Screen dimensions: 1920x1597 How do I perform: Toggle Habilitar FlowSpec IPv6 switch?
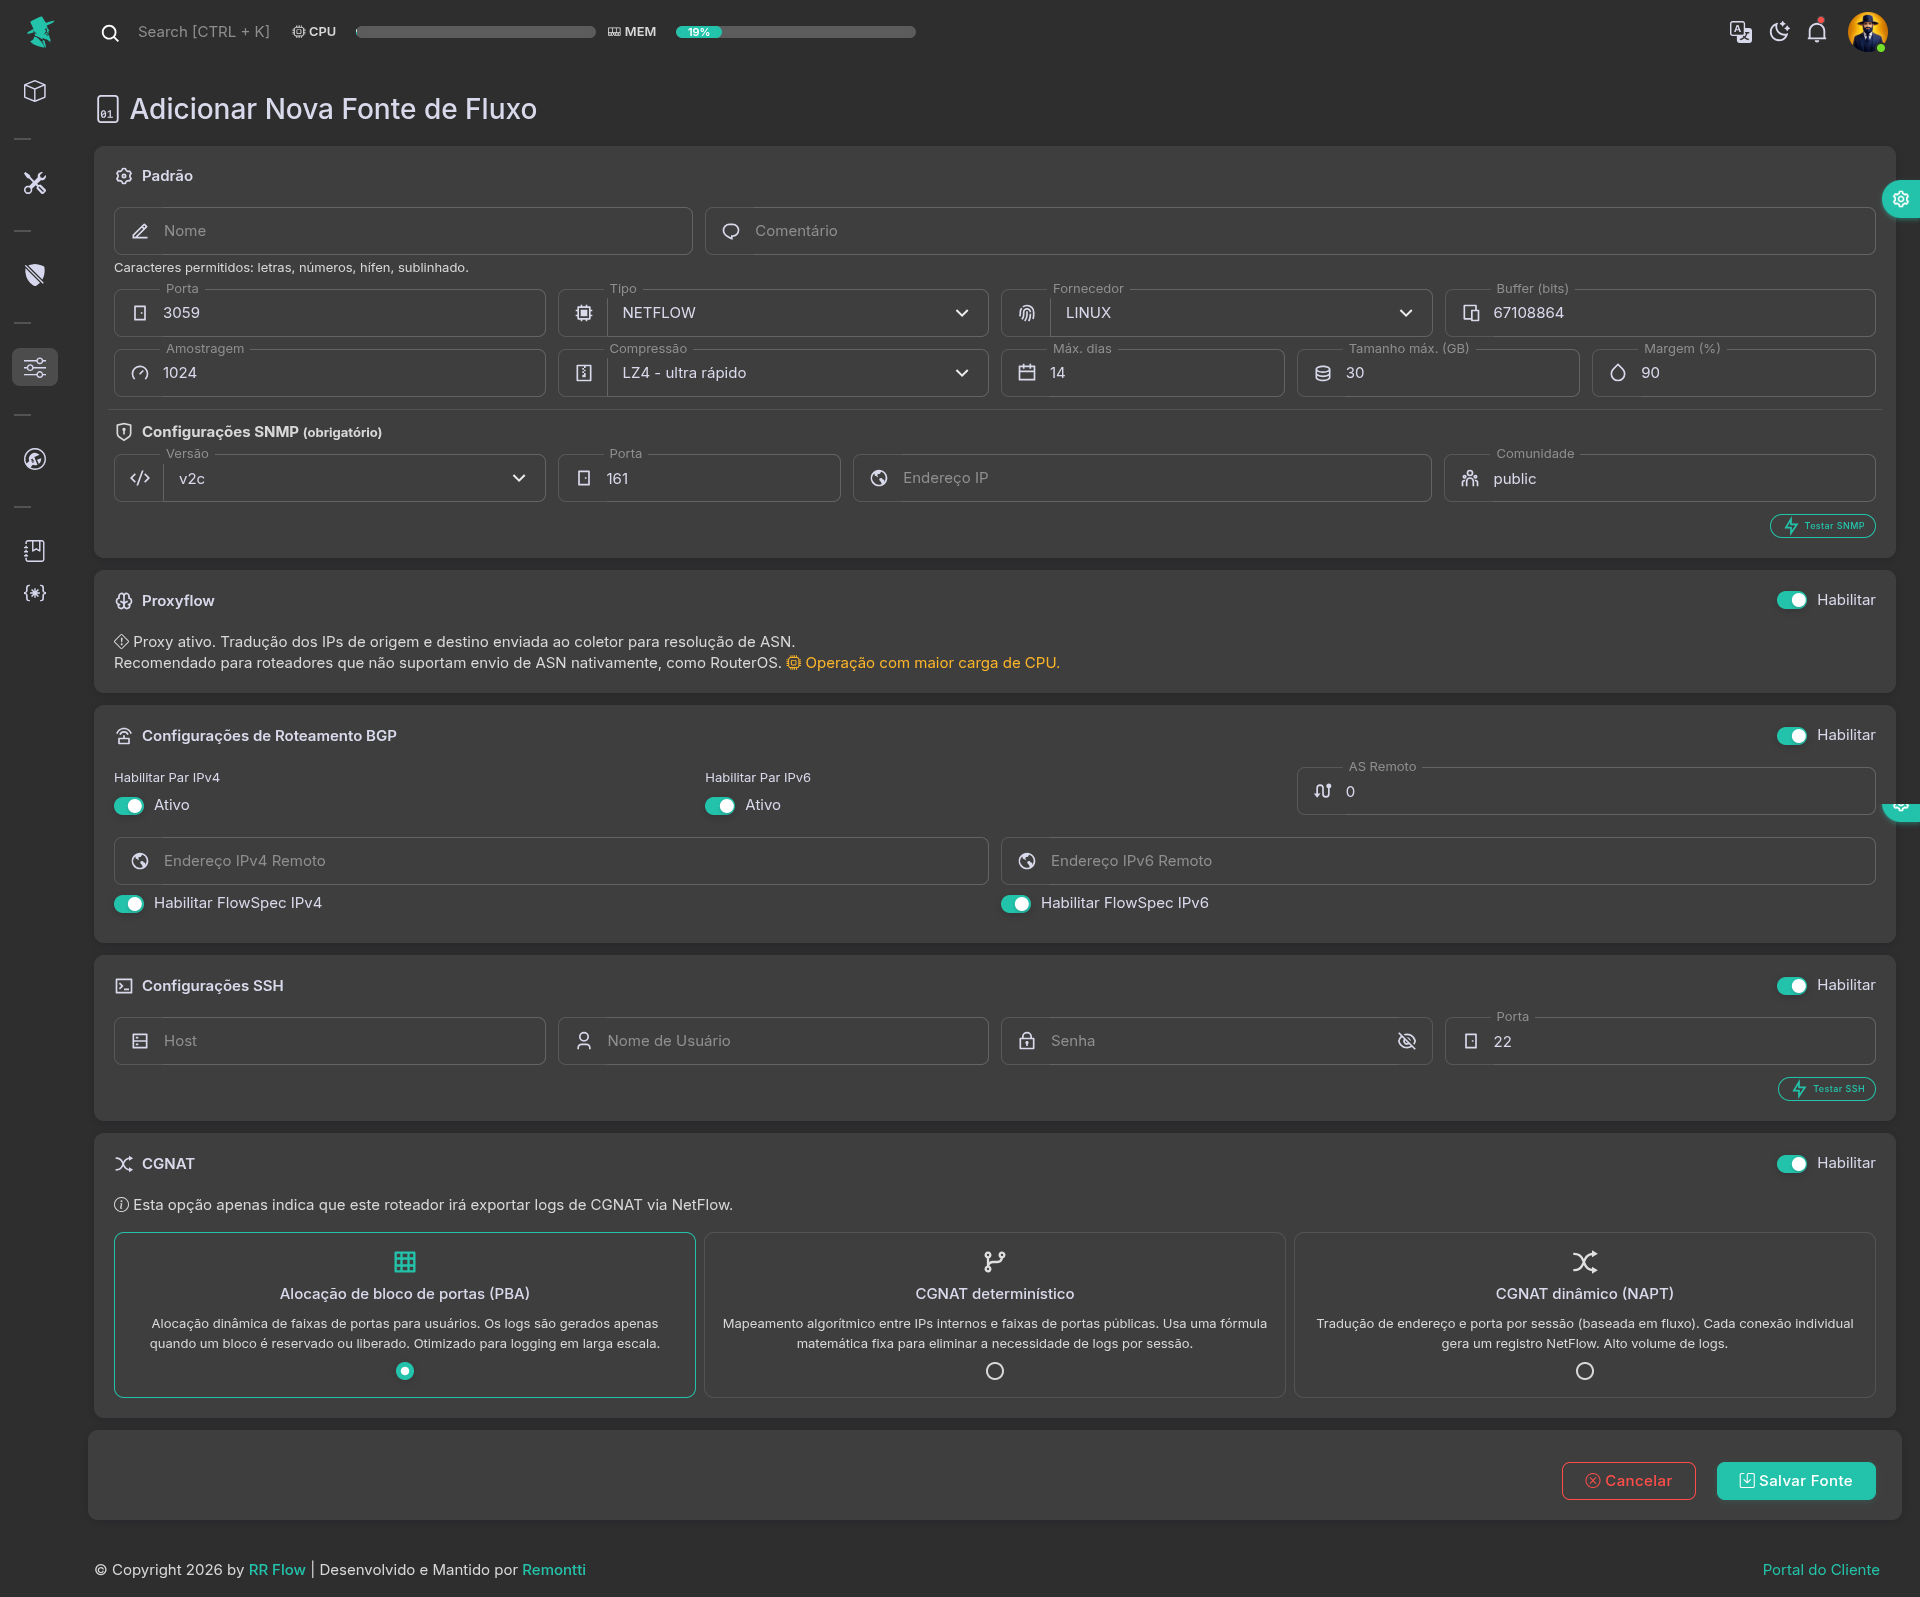tap(1016, 904)
